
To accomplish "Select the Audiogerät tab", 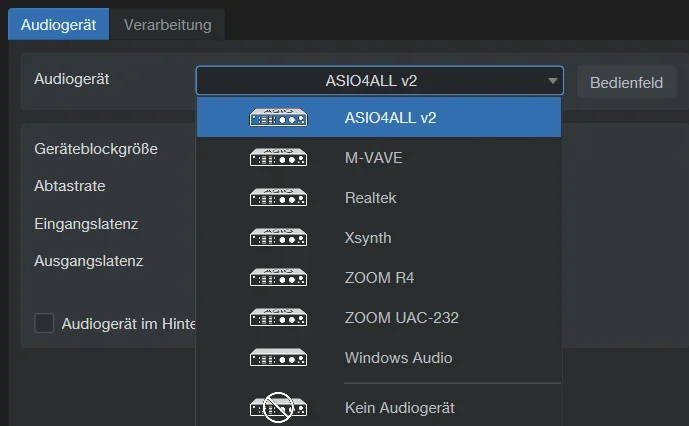I will tap(58, 25).
